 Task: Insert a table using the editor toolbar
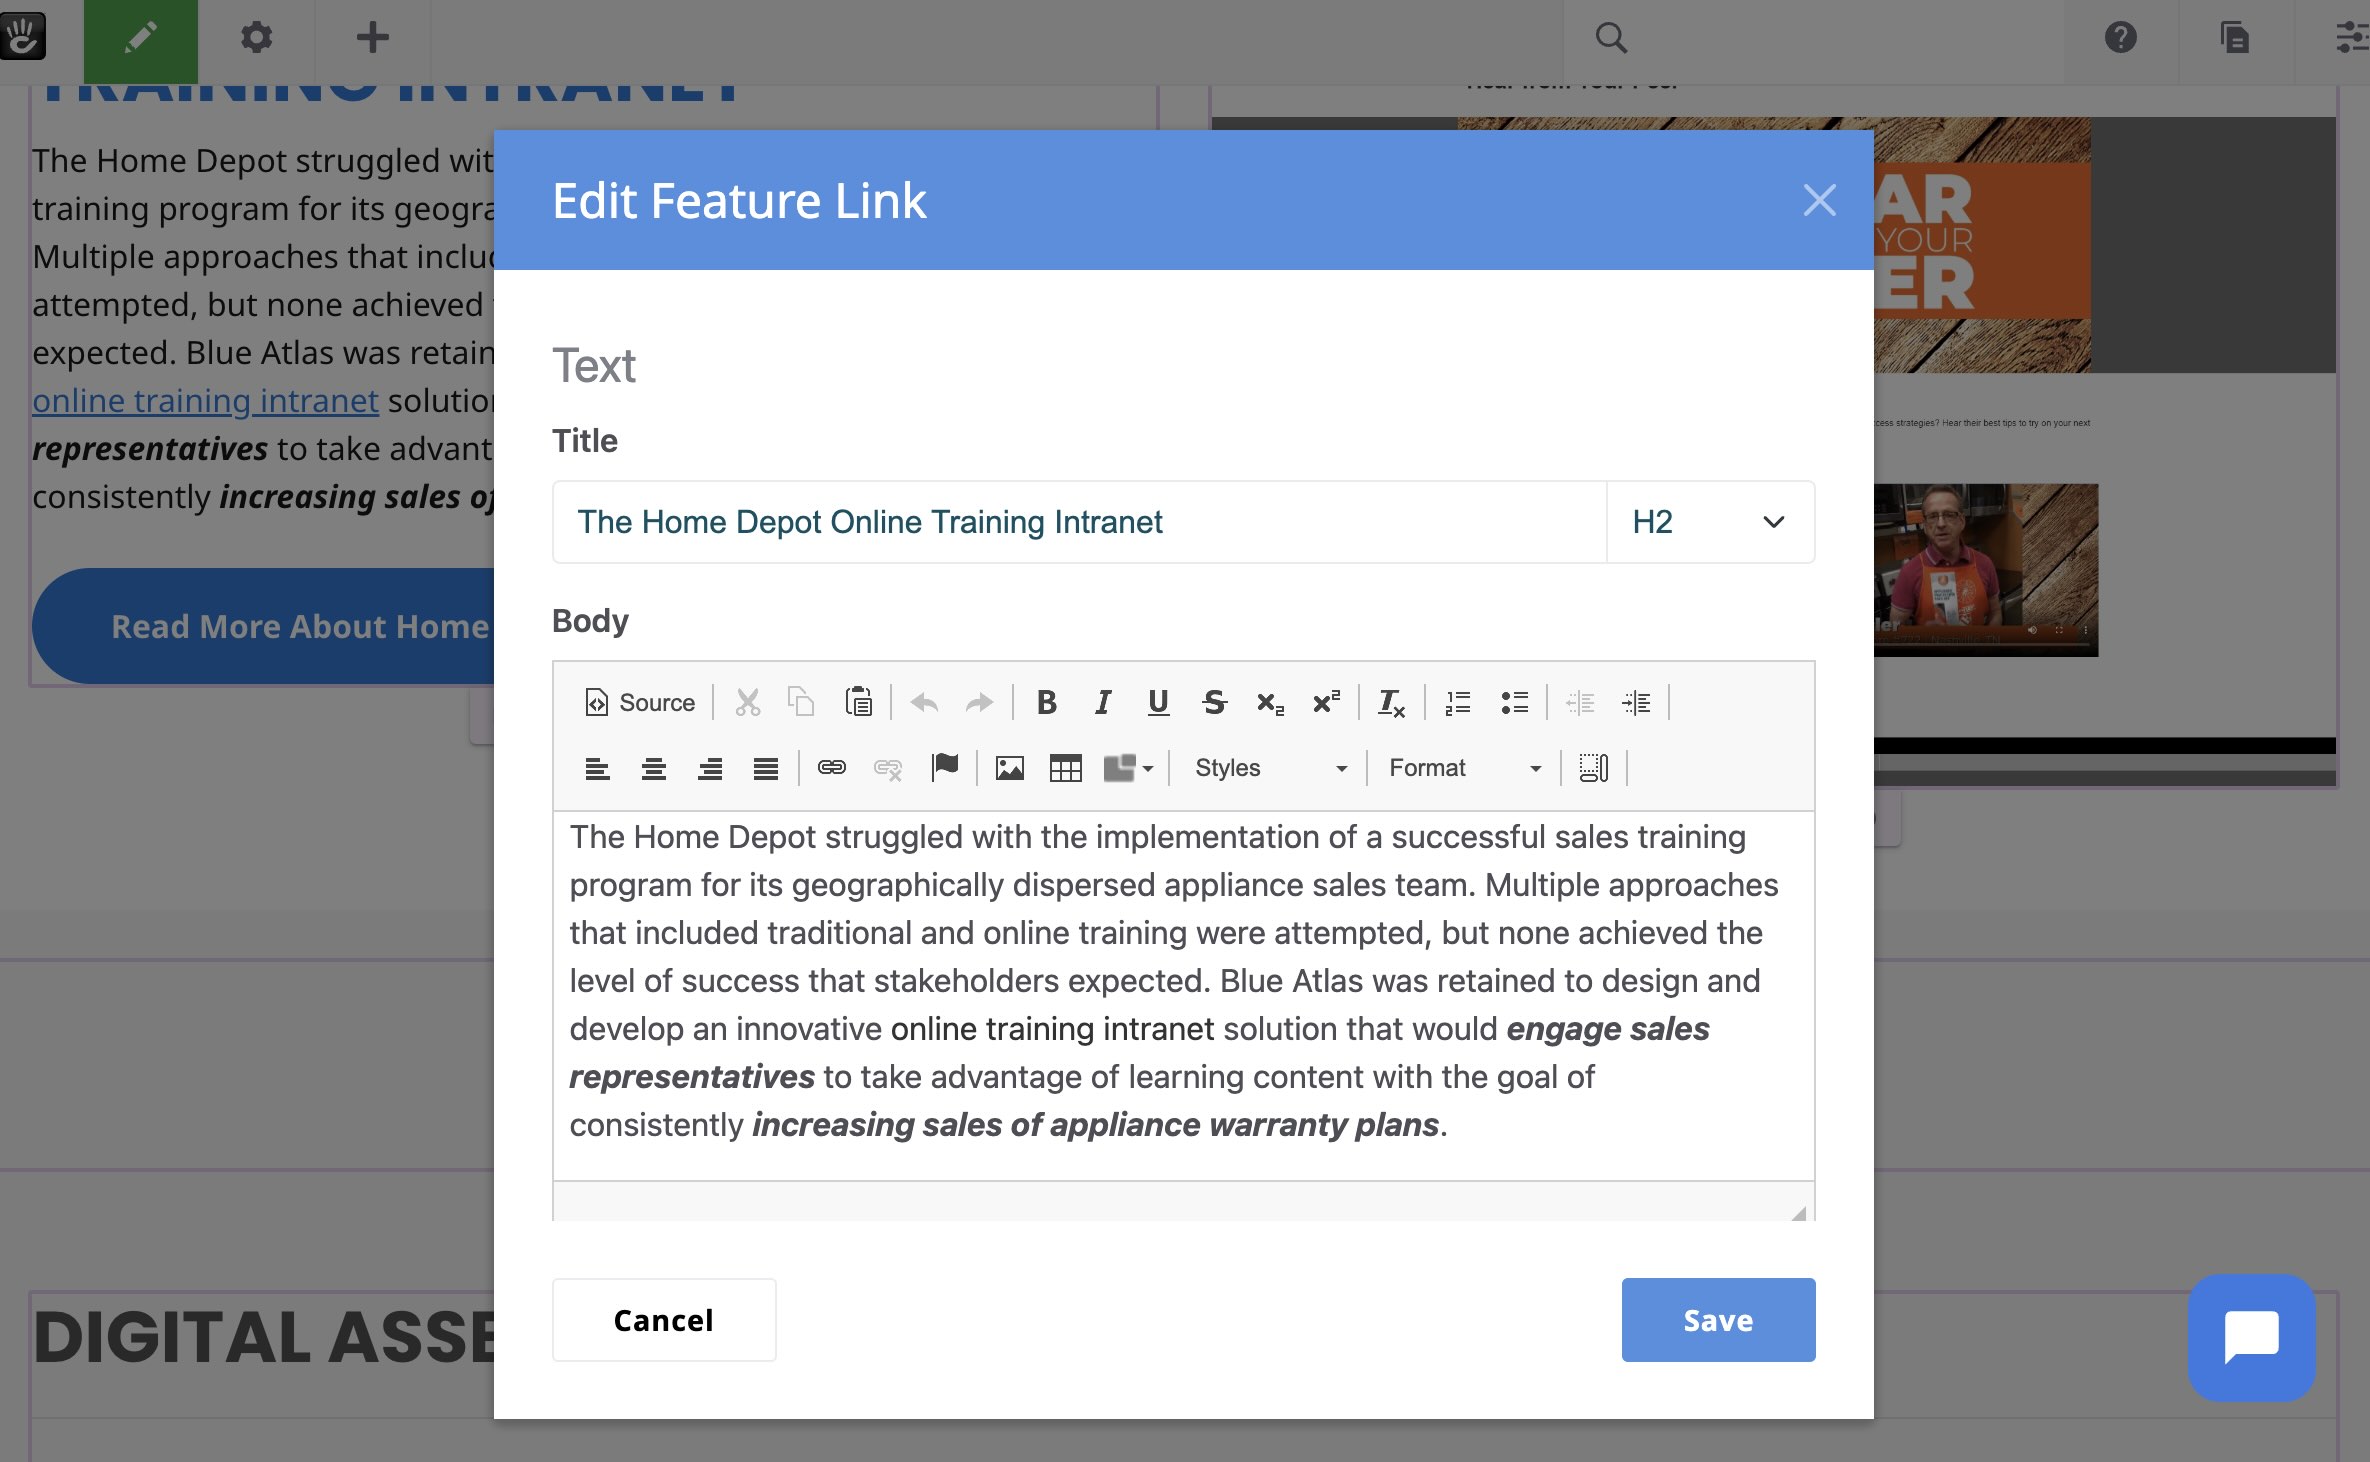click(1066, 768)
